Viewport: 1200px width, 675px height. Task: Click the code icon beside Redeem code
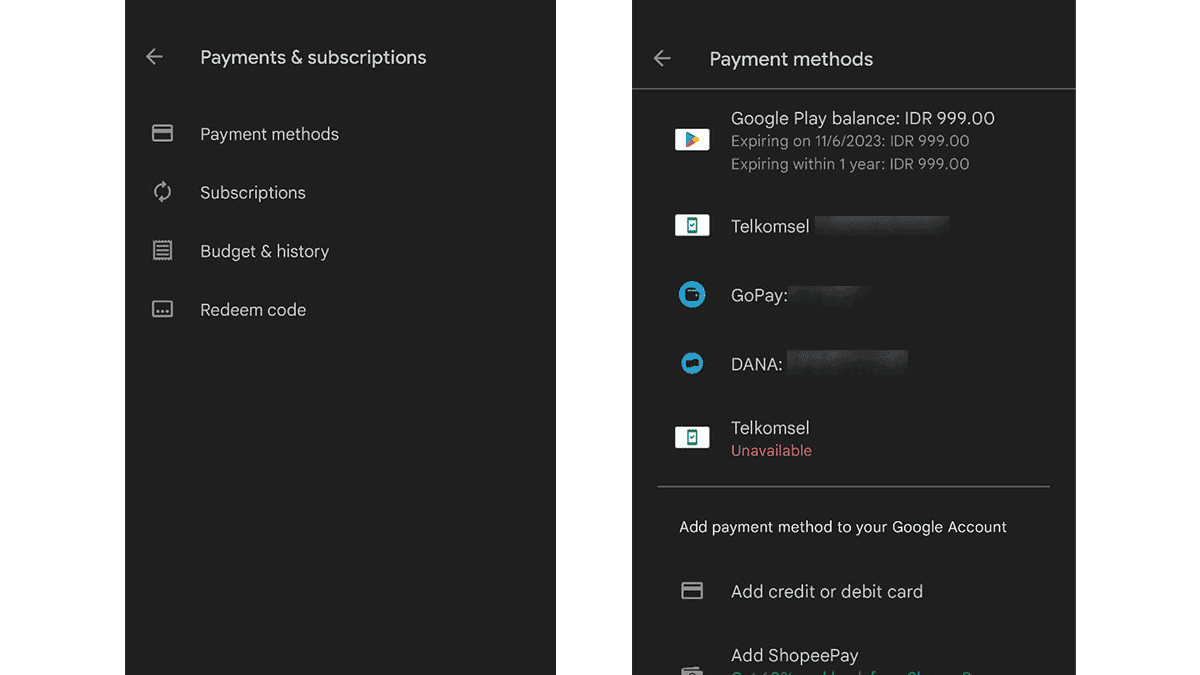coord(162,310)
